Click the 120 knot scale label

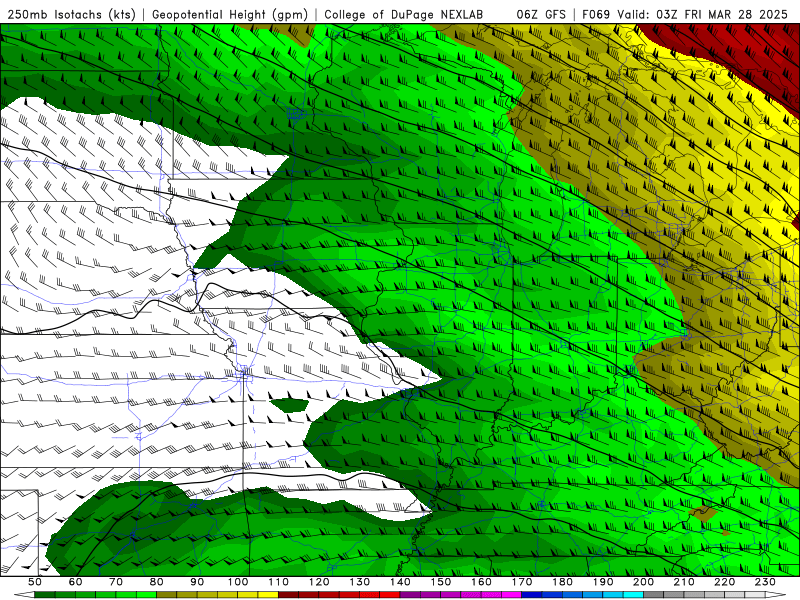pyautogui.click(x=319, y=582)
